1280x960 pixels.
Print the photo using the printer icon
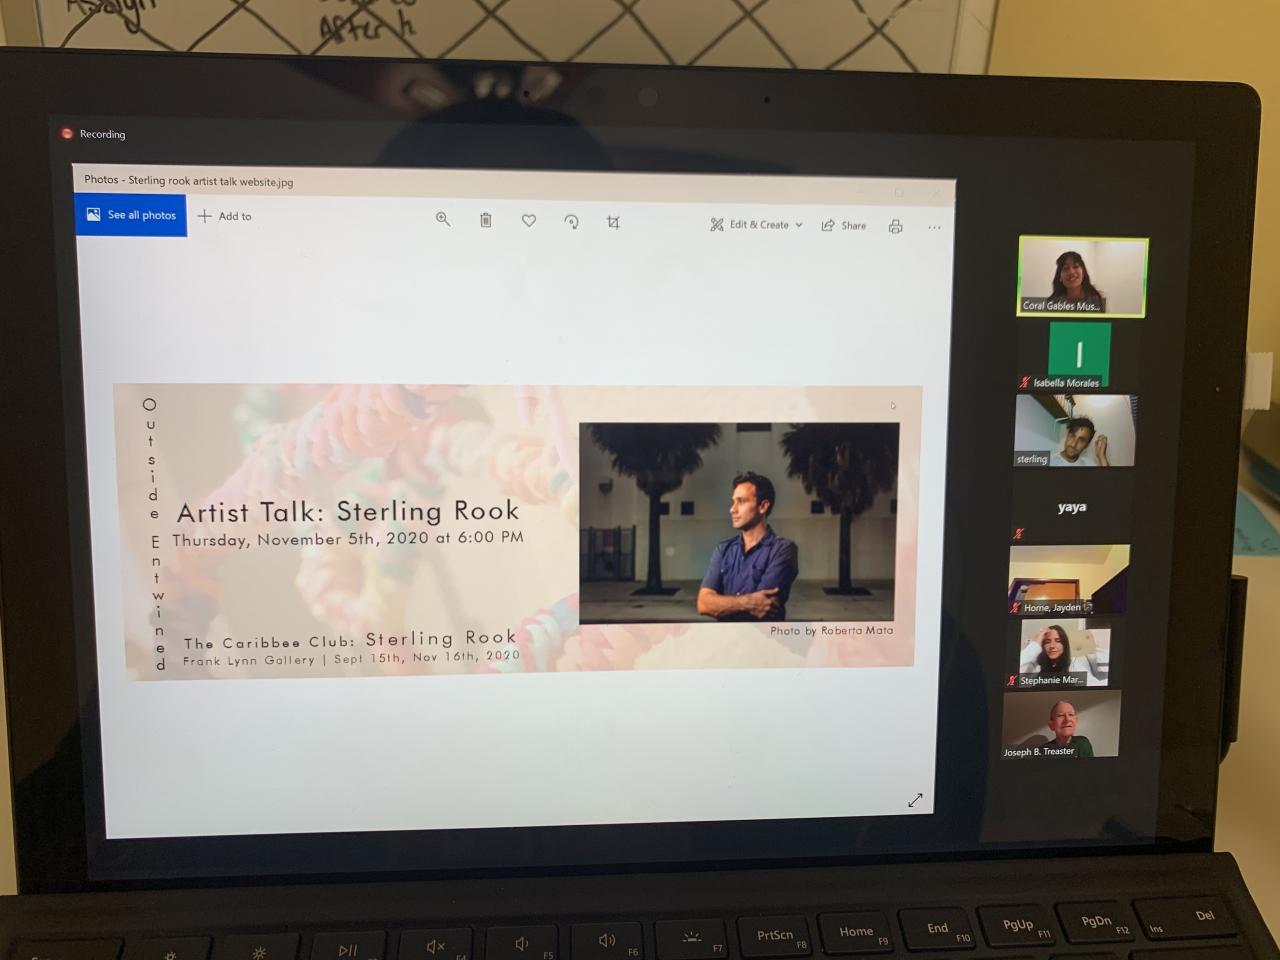tap(895, 227)
